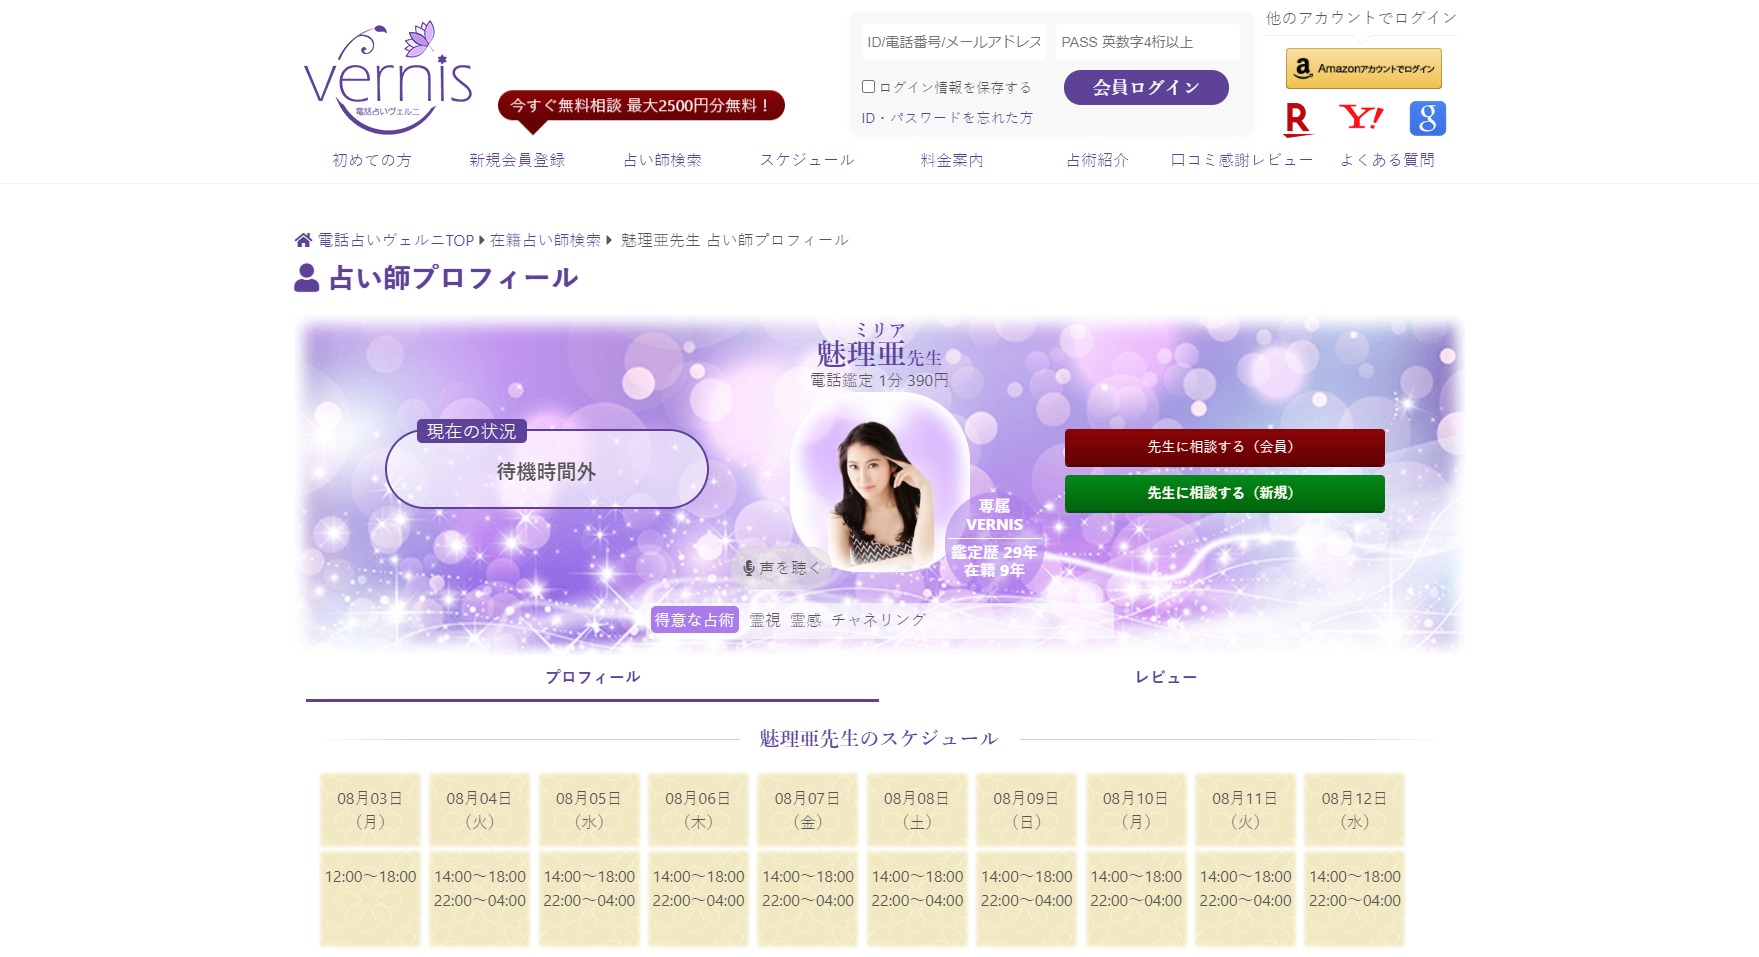The width and height of the screenshot is (1759, 957).
Task: Open 料金案内 in navigation menu
Action: click(x=951, y=160)
